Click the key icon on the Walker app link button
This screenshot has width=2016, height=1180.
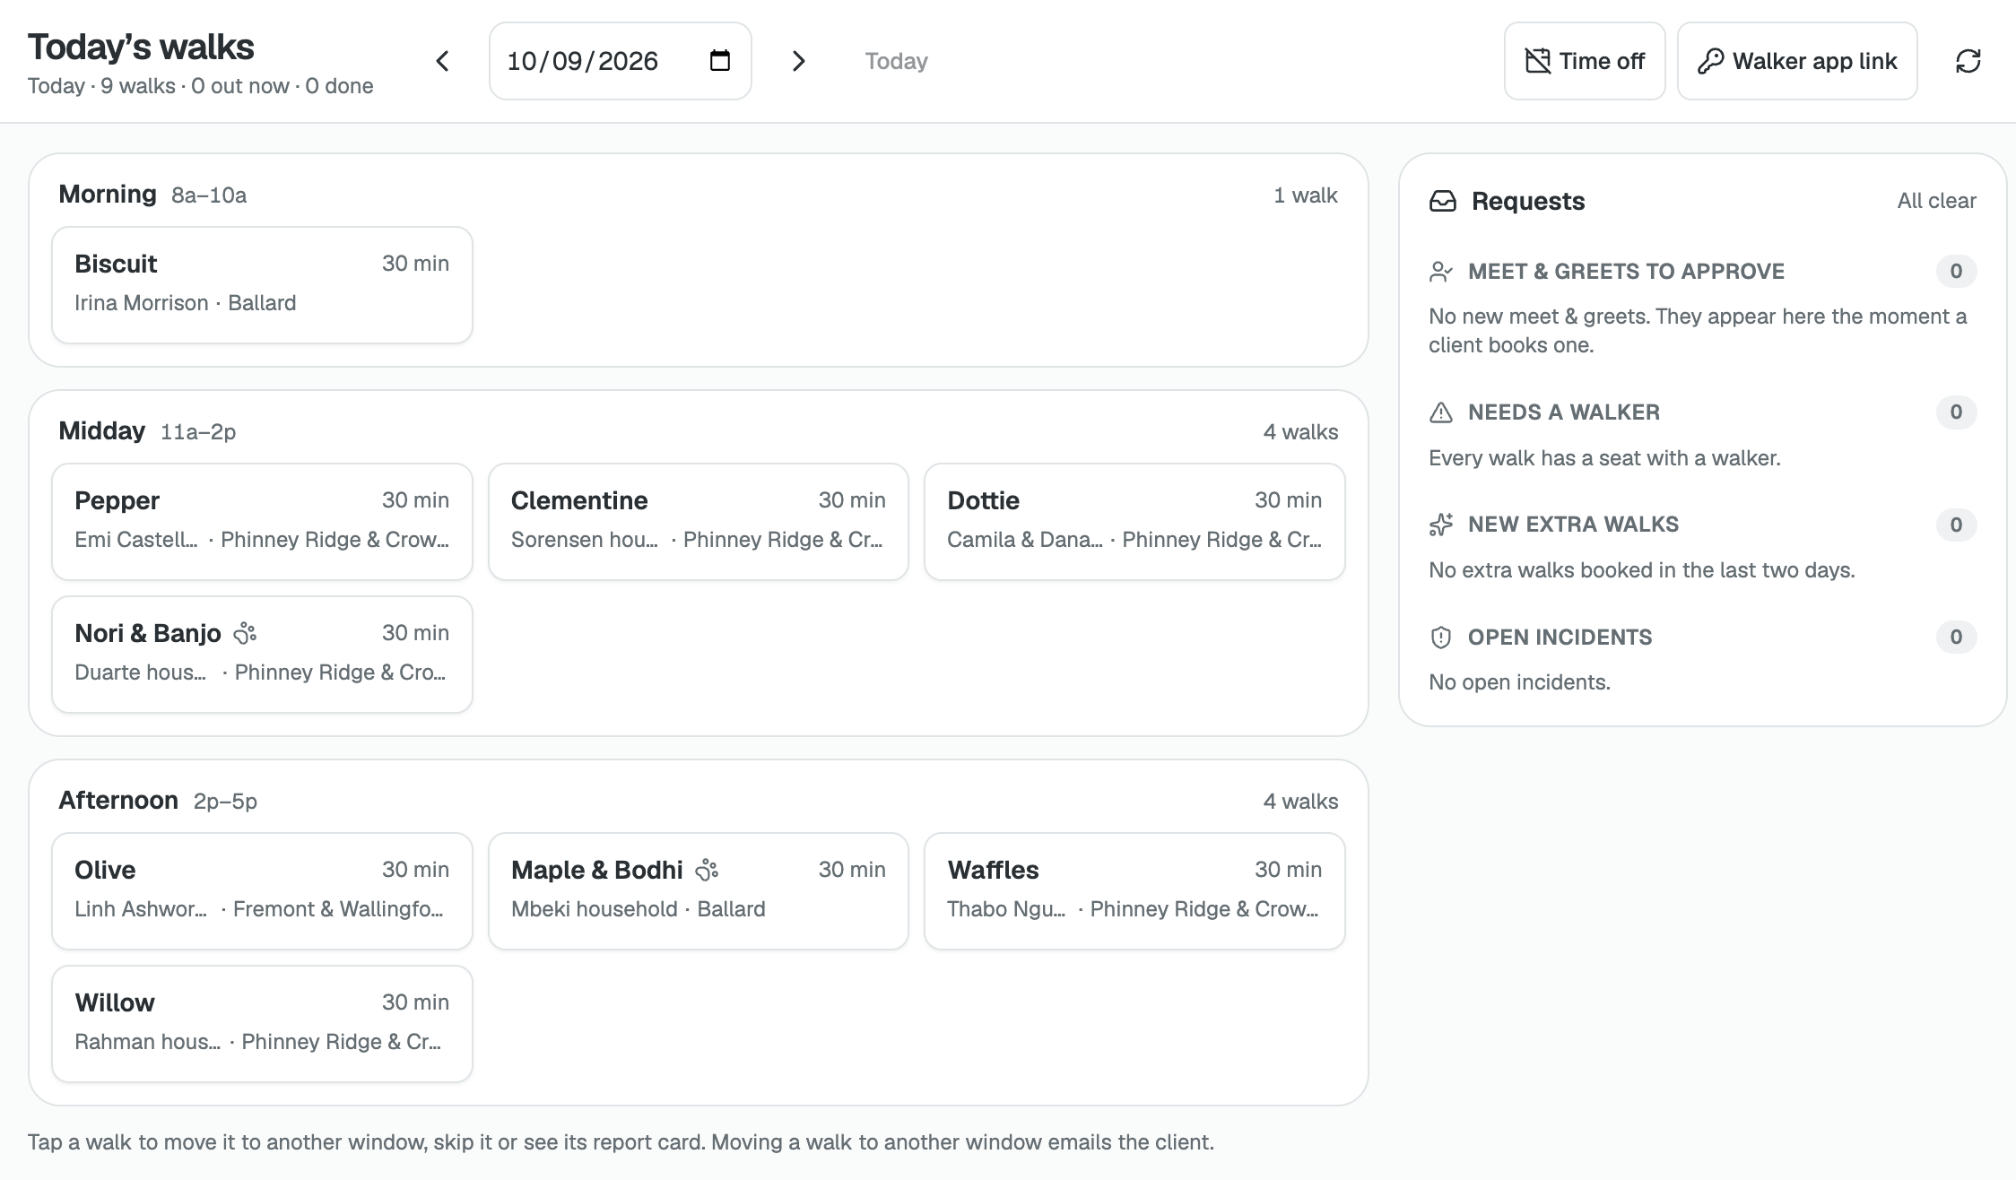pos(1710,61)
